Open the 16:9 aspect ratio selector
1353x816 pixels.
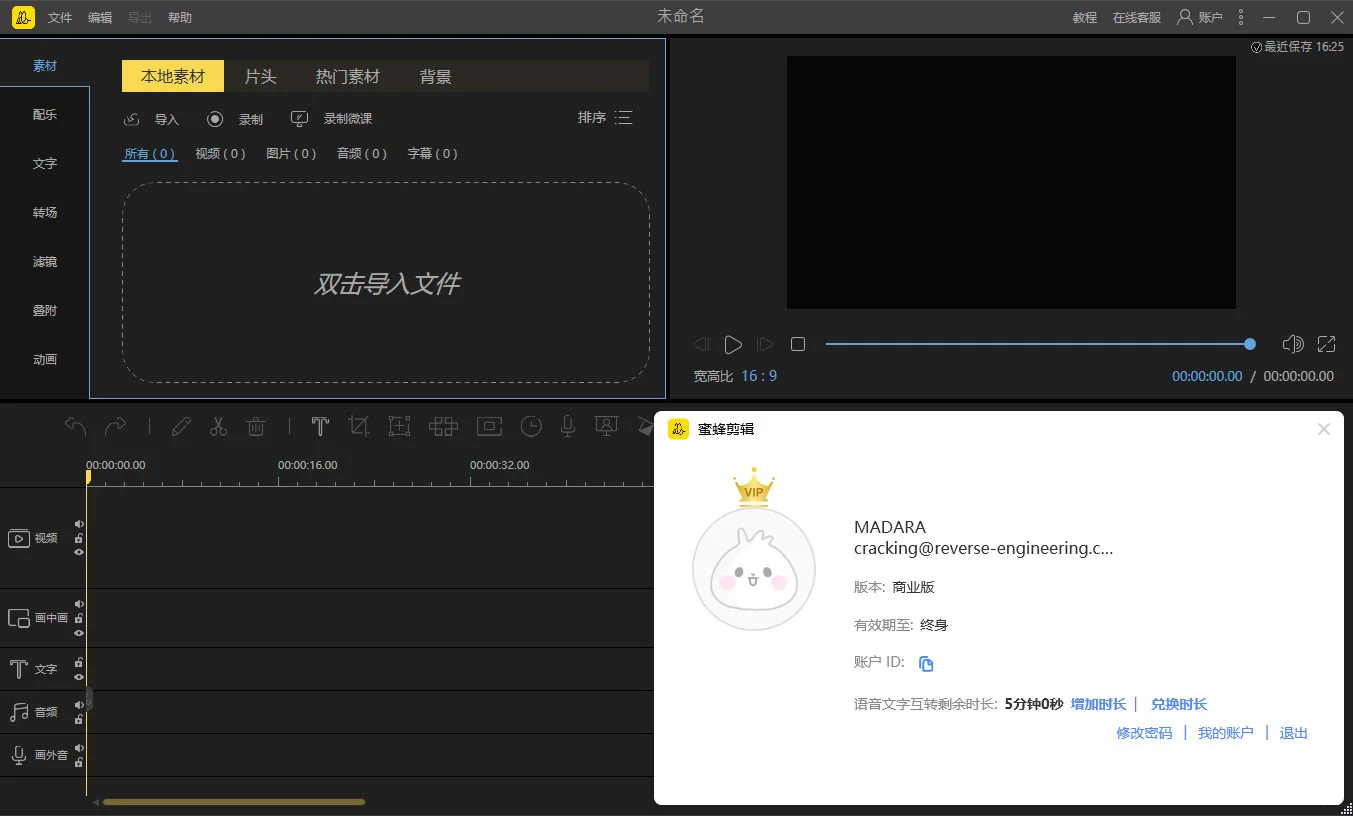pos(759,375)
